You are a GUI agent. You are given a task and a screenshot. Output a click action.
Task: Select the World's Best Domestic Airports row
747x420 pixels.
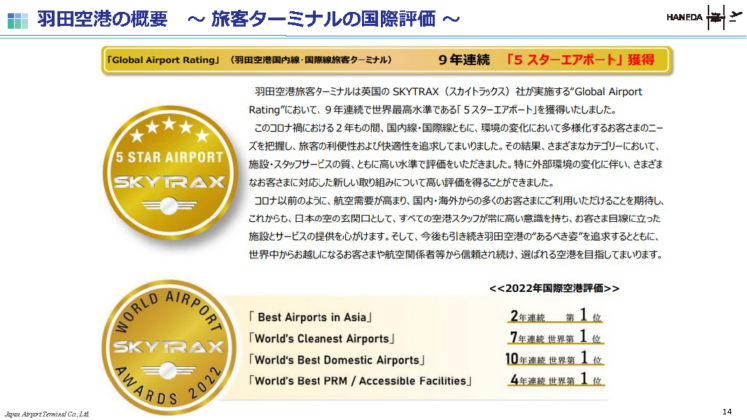tap(336, 360)
